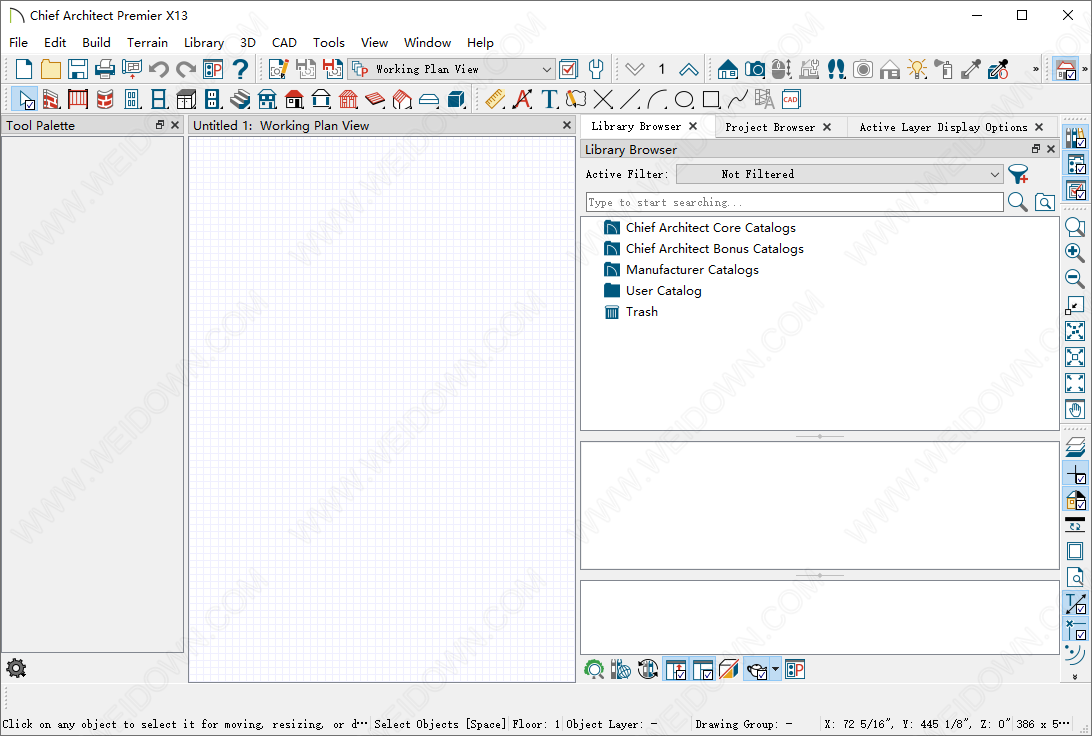
Task: Click the Spline curve tool
Action: 738,100
